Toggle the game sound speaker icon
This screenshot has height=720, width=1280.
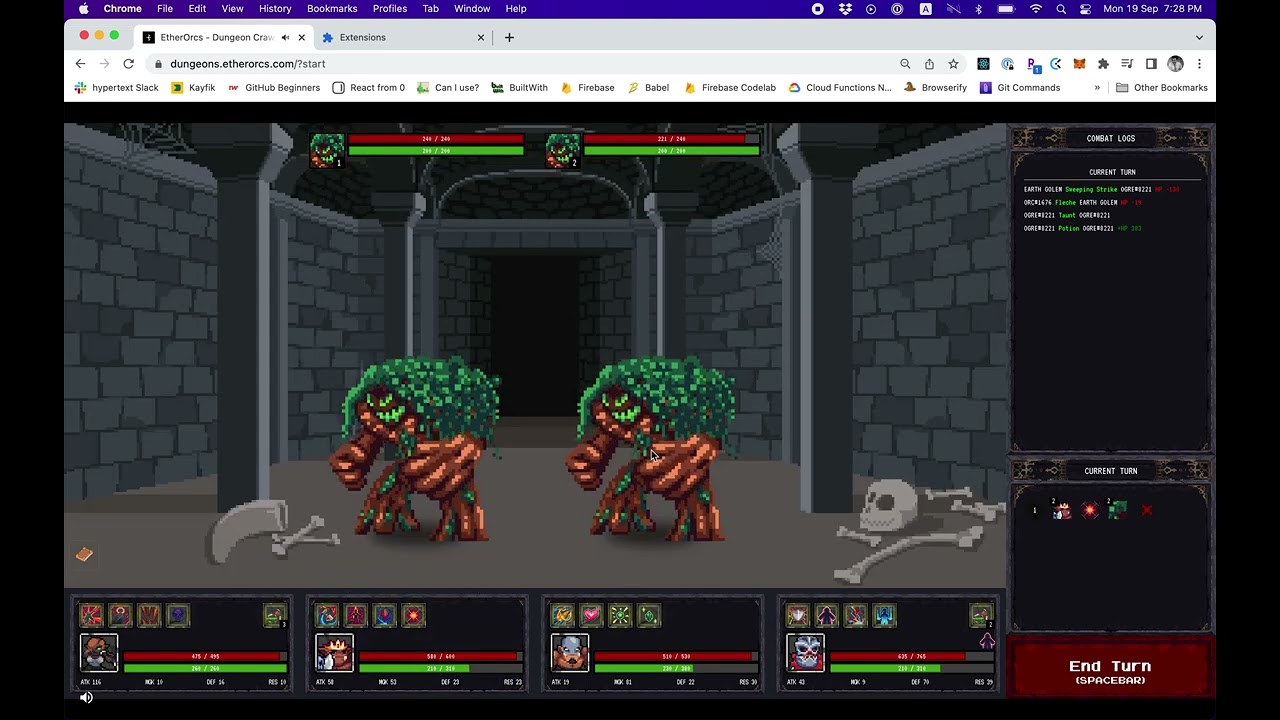[x=86, y=697]
